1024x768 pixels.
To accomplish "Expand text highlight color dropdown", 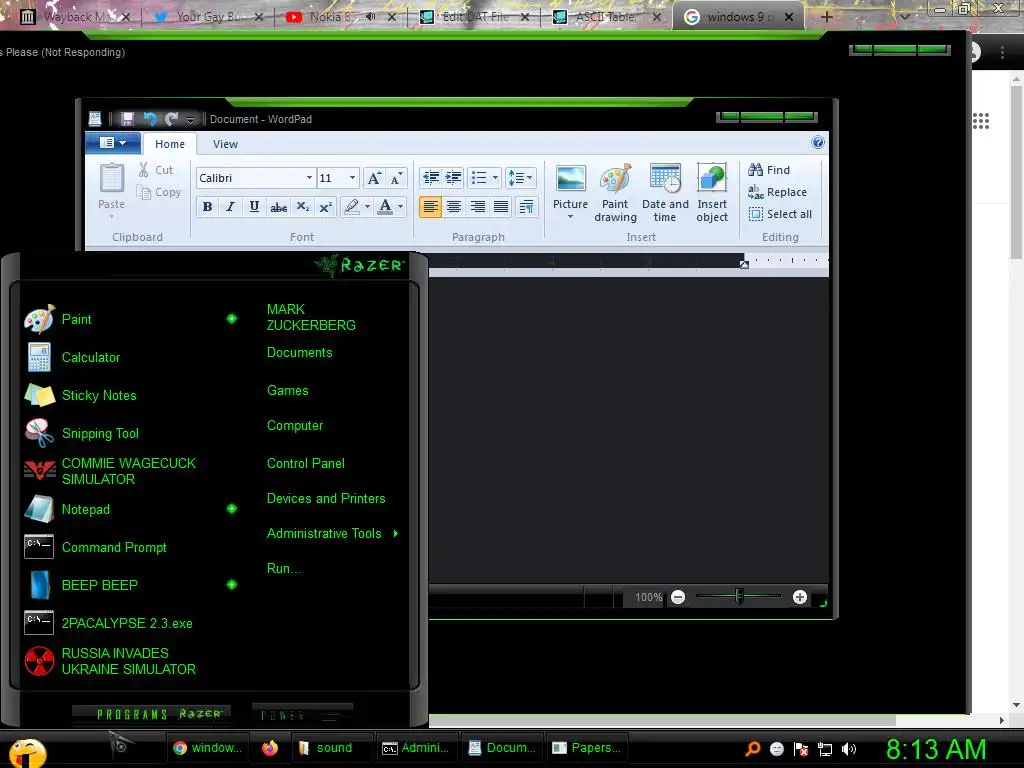I will click(x=368, y=207).
